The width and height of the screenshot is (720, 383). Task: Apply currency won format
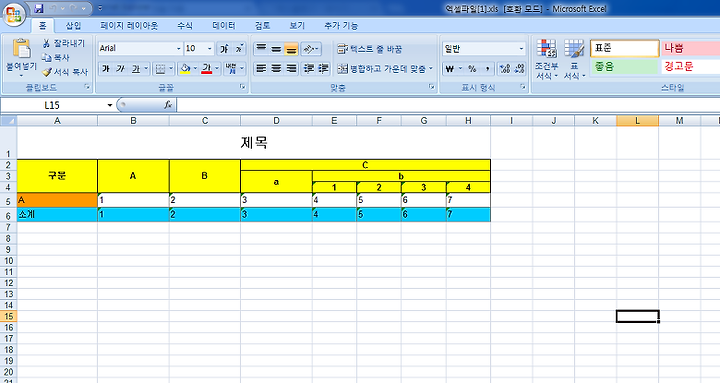click(450, 69)
